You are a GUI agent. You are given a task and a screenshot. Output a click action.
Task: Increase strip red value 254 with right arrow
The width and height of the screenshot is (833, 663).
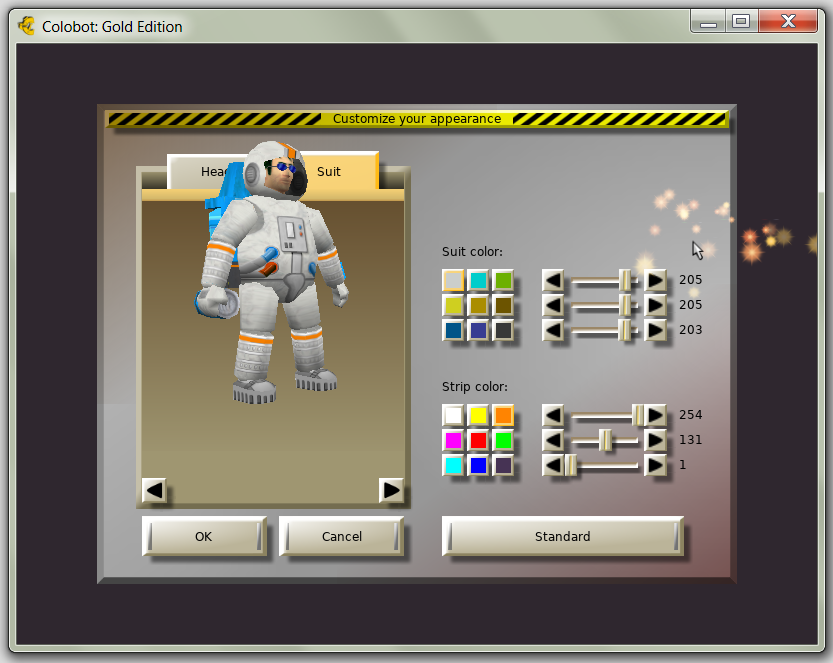coord(655,415)
